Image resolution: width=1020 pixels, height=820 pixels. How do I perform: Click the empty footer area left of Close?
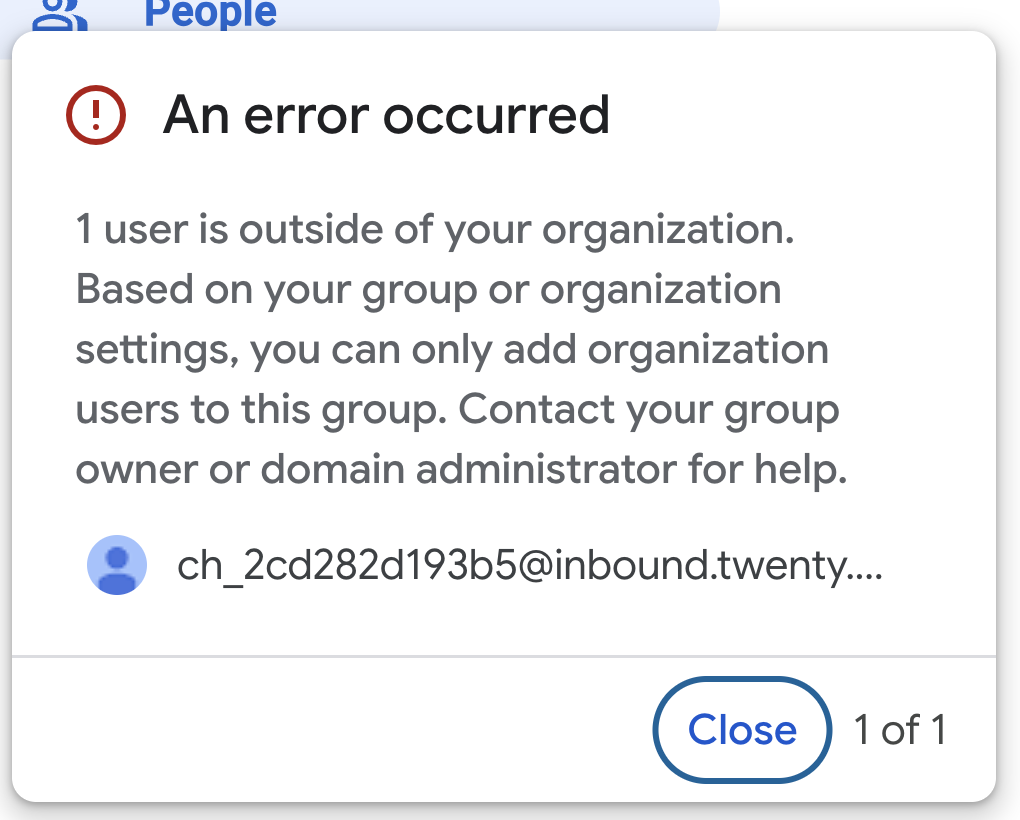pyautogui.click(x=332, y=730)
